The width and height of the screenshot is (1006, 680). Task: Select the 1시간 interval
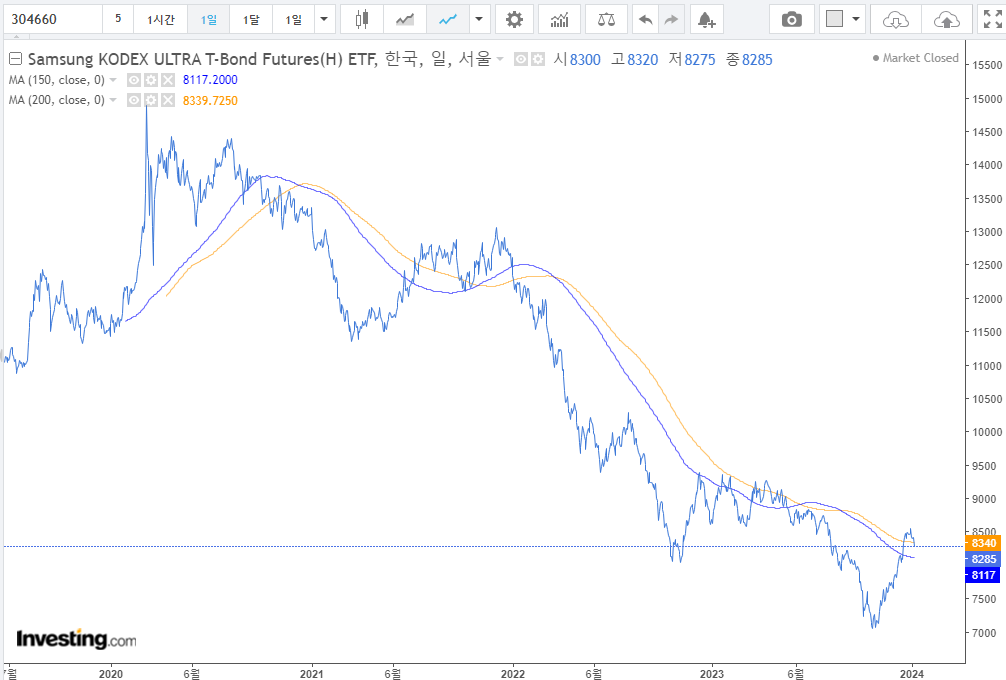pyautogui.click(x=160, y=19)
